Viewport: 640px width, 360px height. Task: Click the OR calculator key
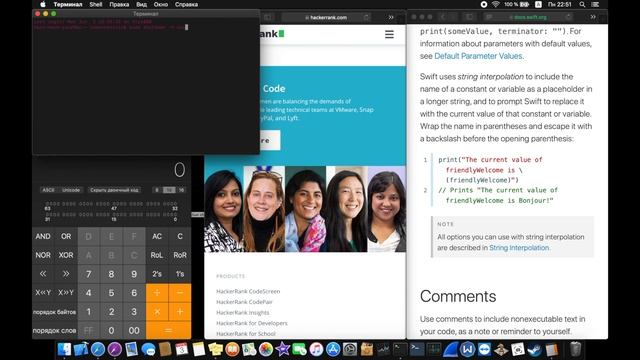pyautogui.click(x=66, y=236)
